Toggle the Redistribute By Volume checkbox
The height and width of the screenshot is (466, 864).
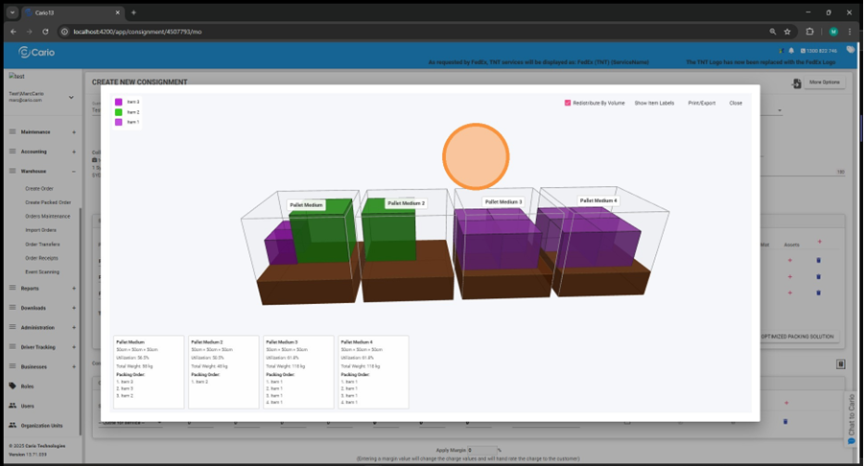pyautogui.click(x=567, y=103)
